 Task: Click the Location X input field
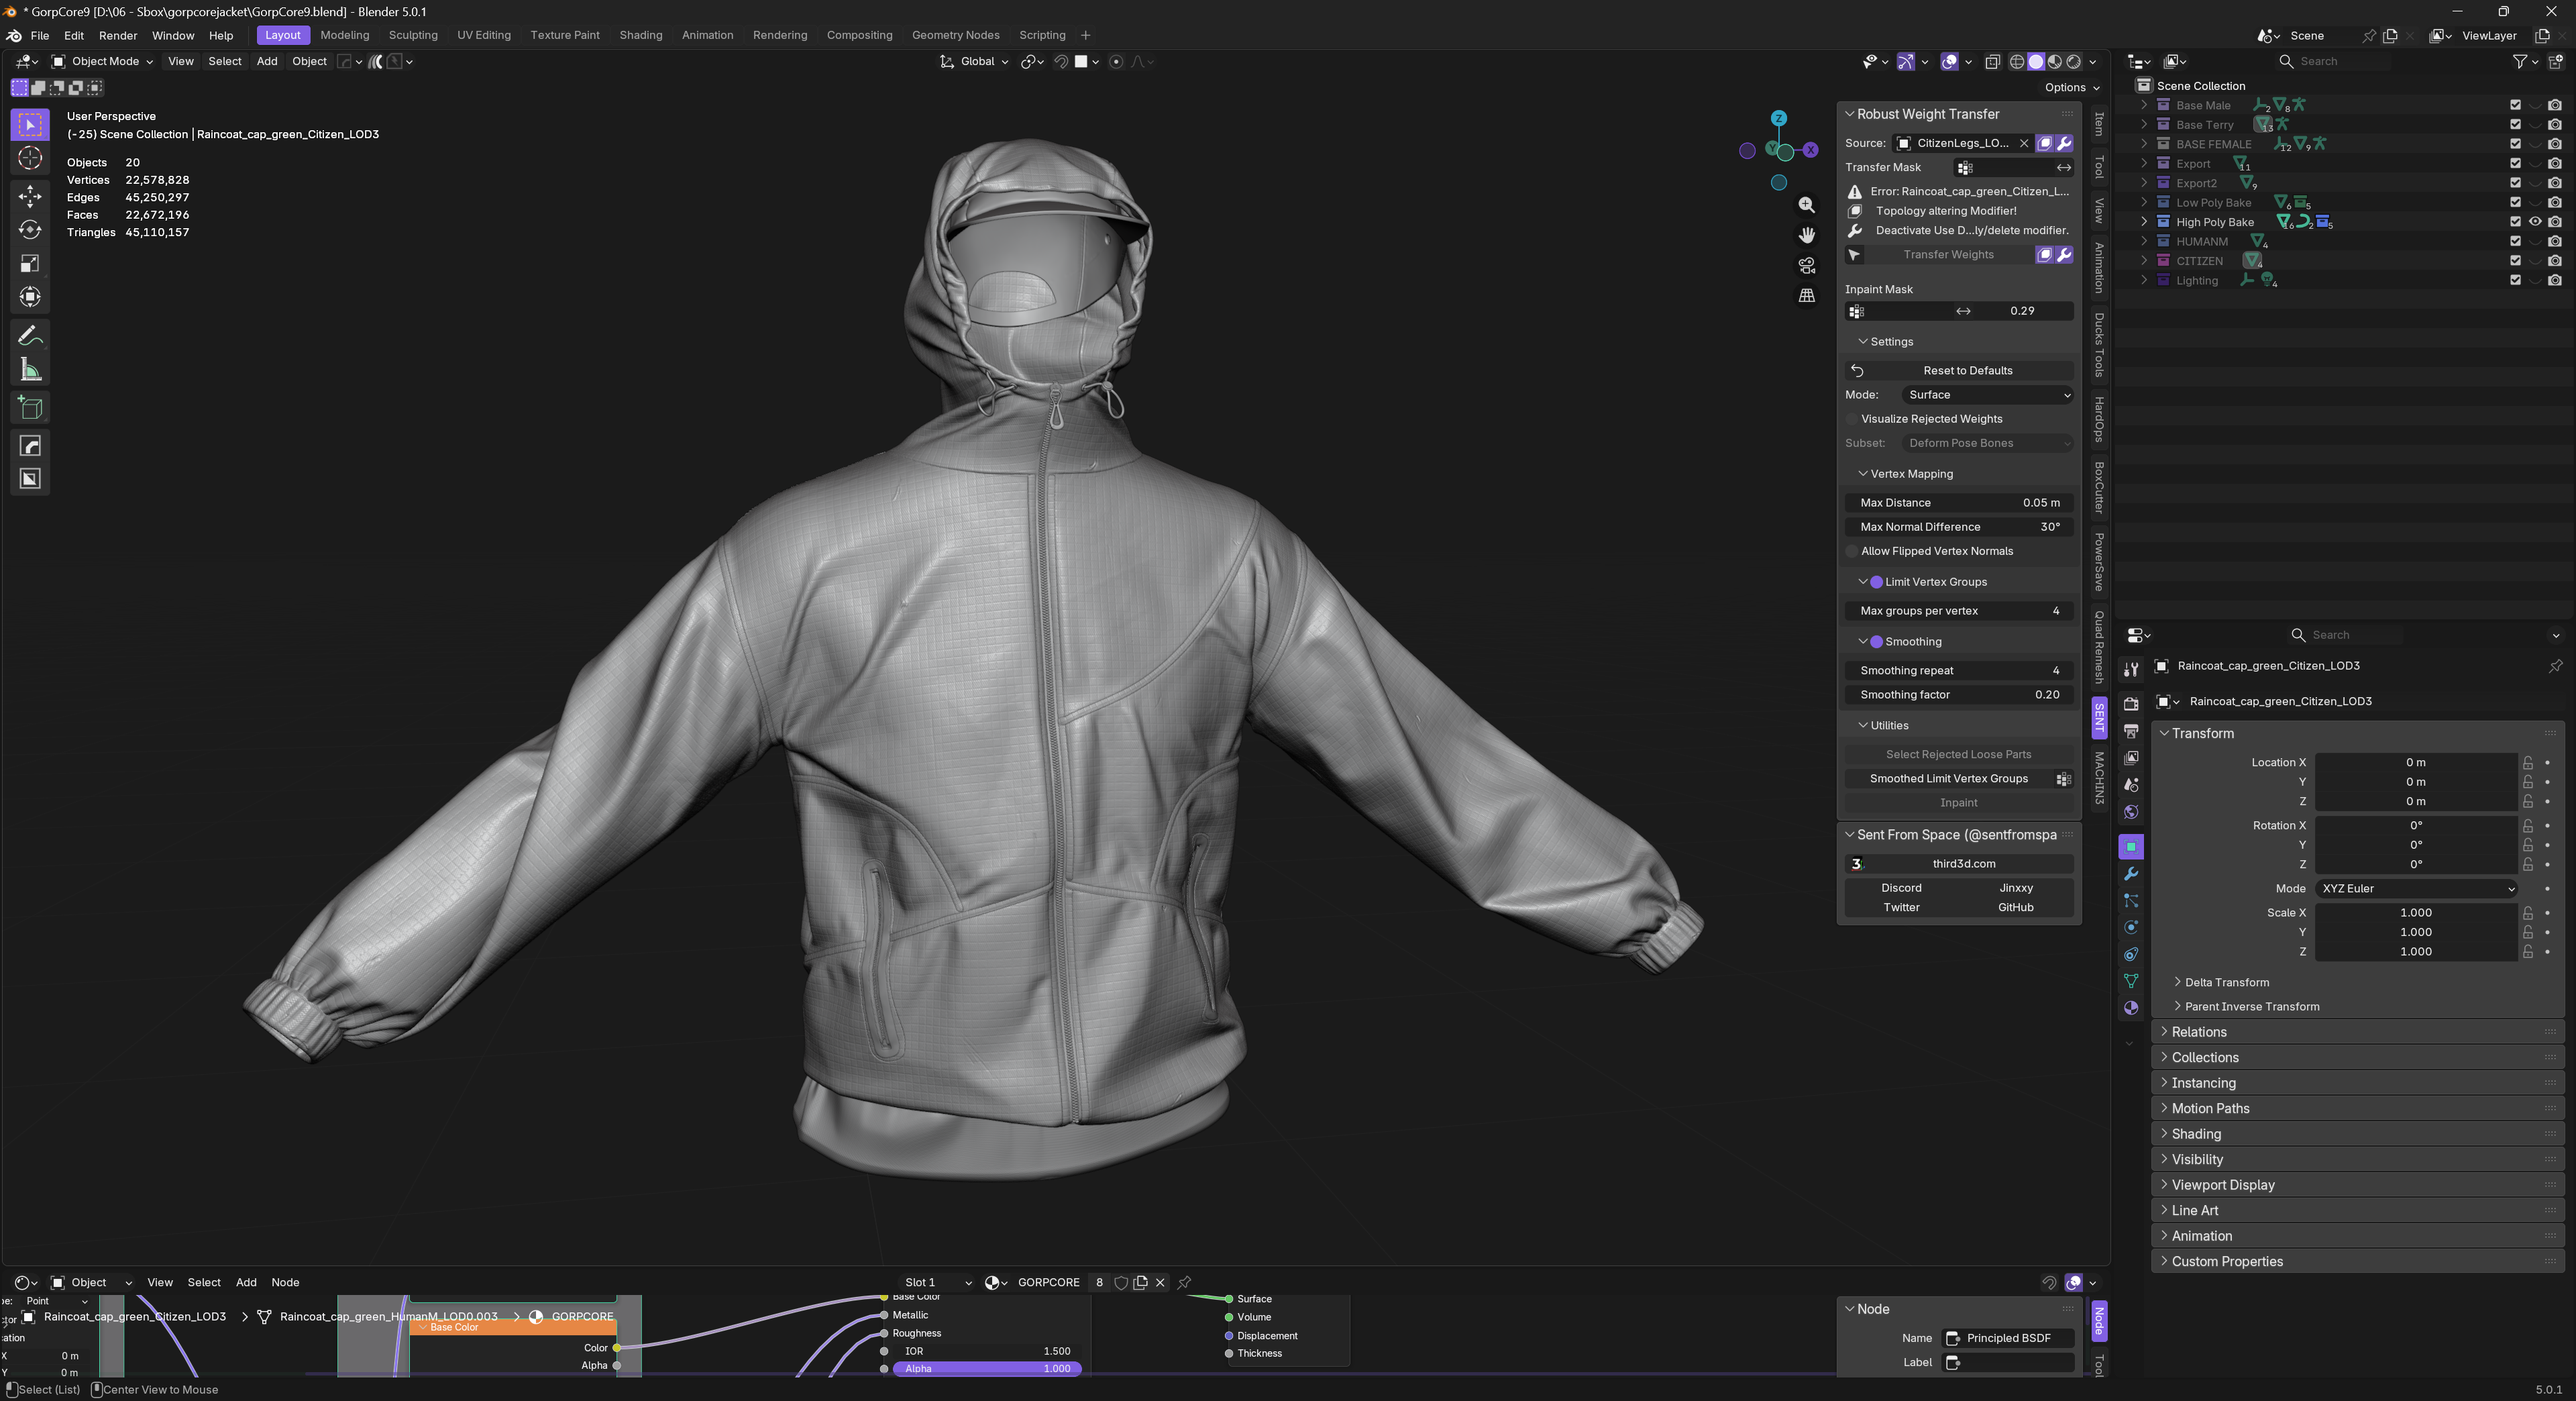(2415, 762)
